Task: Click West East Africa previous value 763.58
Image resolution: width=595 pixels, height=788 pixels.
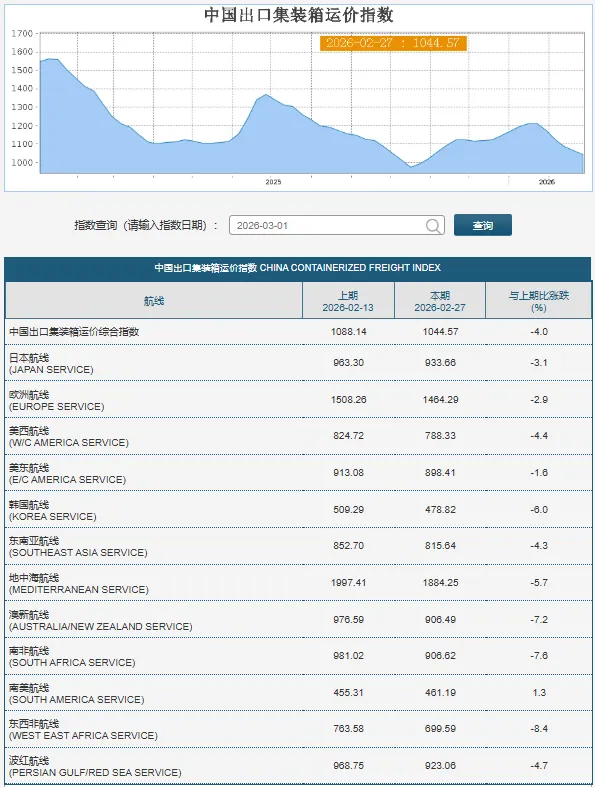Action: click(x=348, y=729)
